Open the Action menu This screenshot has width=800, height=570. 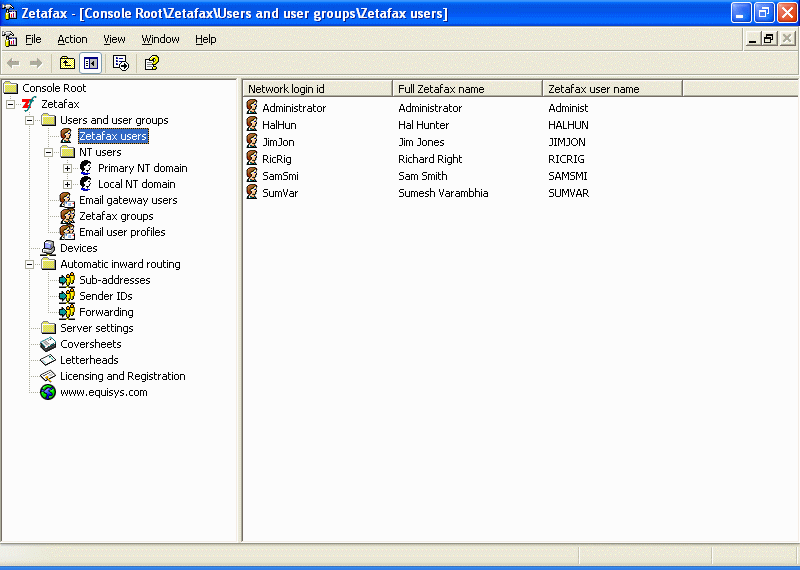click(72, 39)
